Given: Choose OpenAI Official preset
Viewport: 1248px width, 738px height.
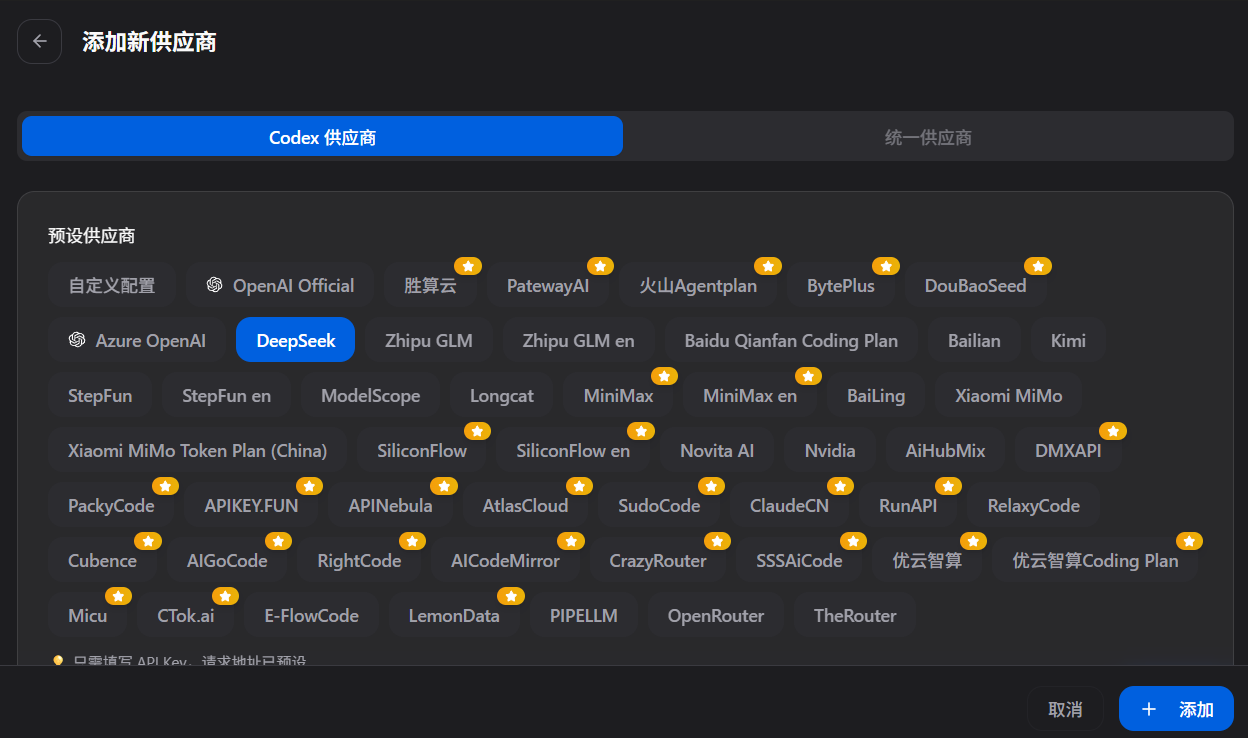Looking at the screenshot, I should (x=280, y=285).
